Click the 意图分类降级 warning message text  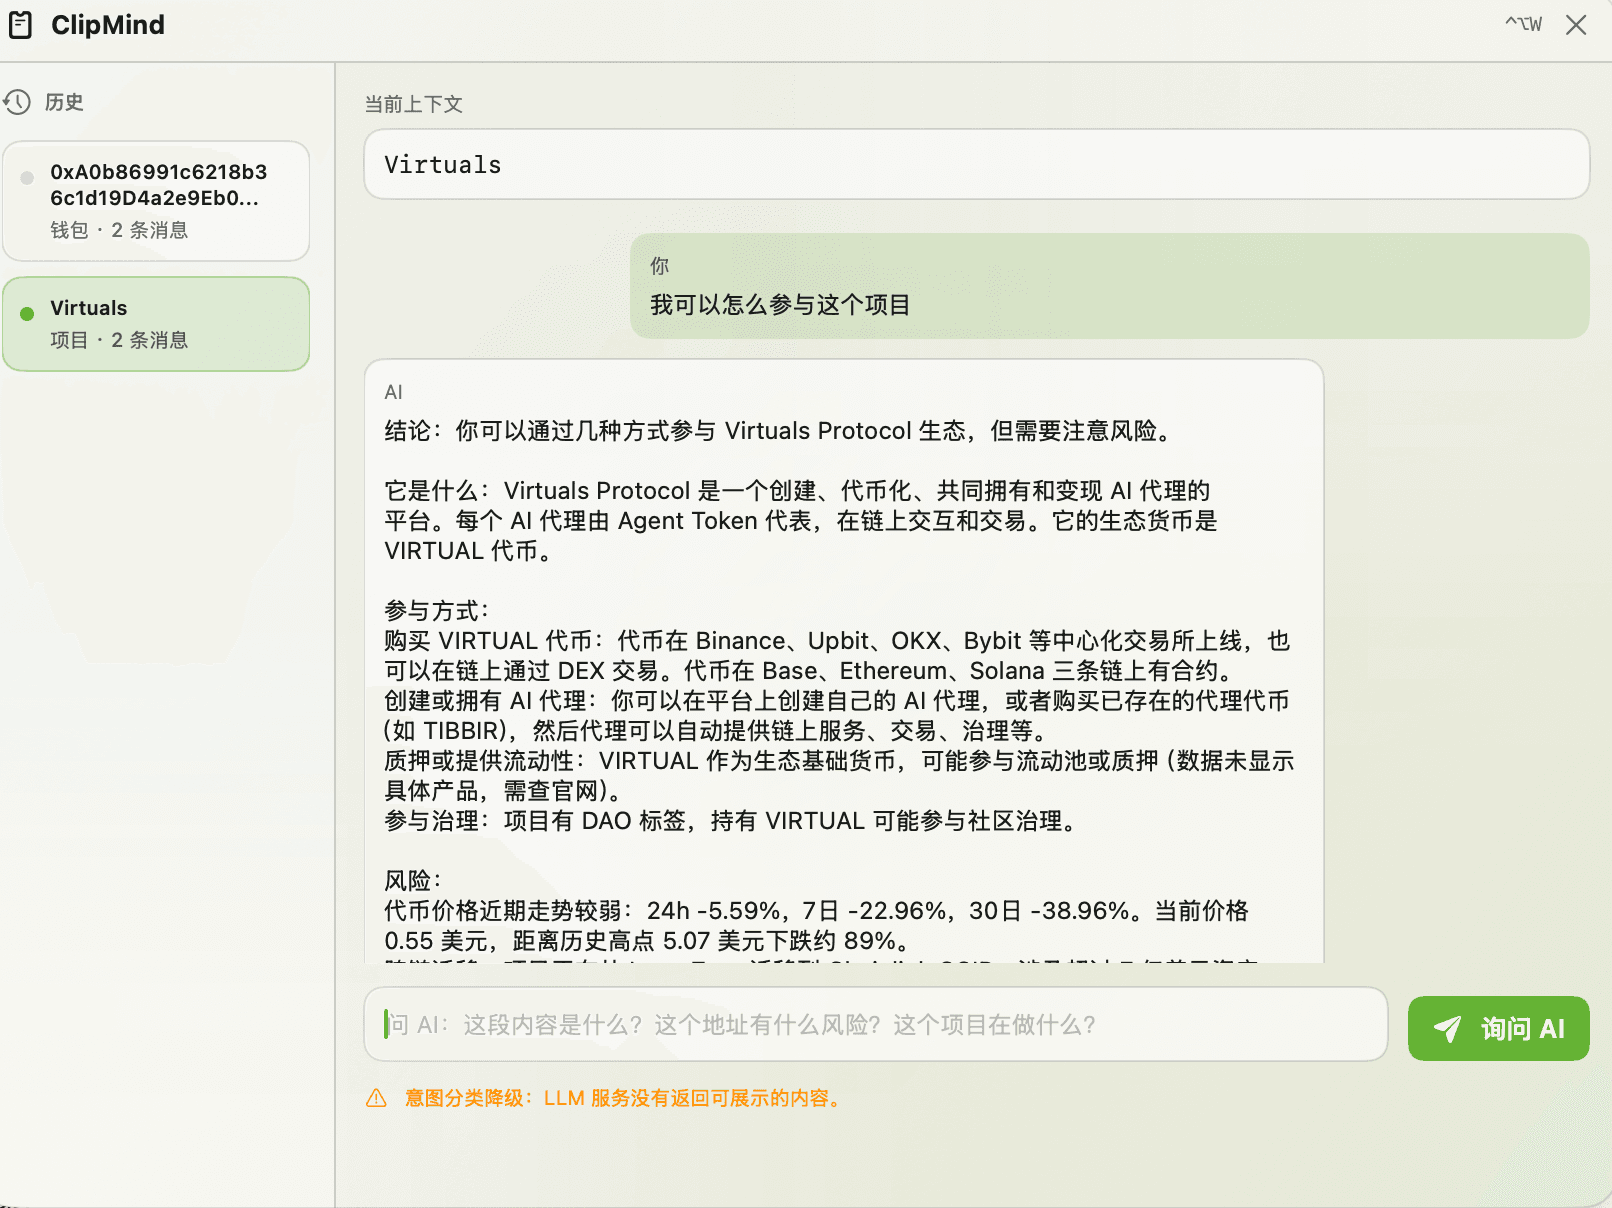(625, 1098)
